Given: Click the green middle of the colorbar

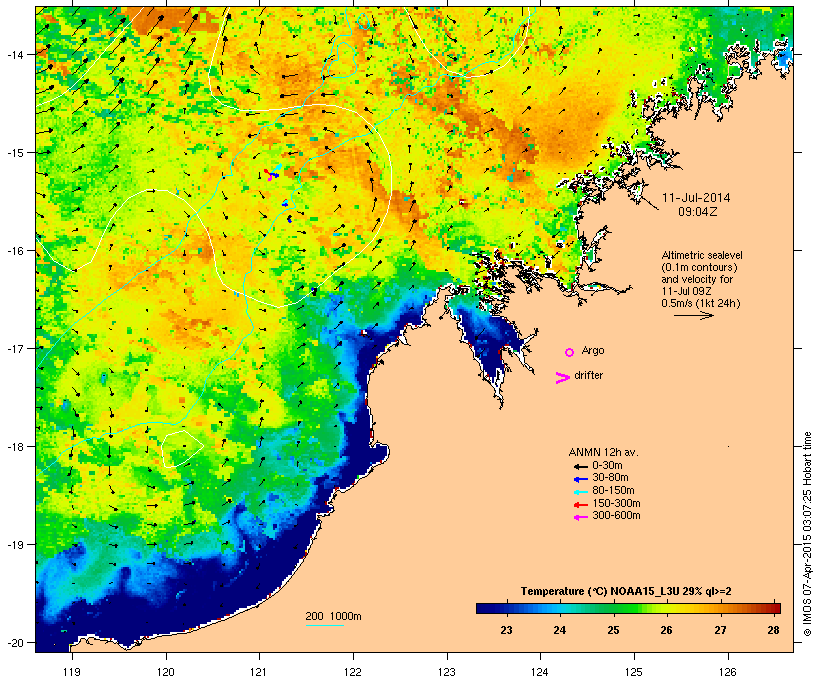Looking at the screenshot, I should 628,608.
